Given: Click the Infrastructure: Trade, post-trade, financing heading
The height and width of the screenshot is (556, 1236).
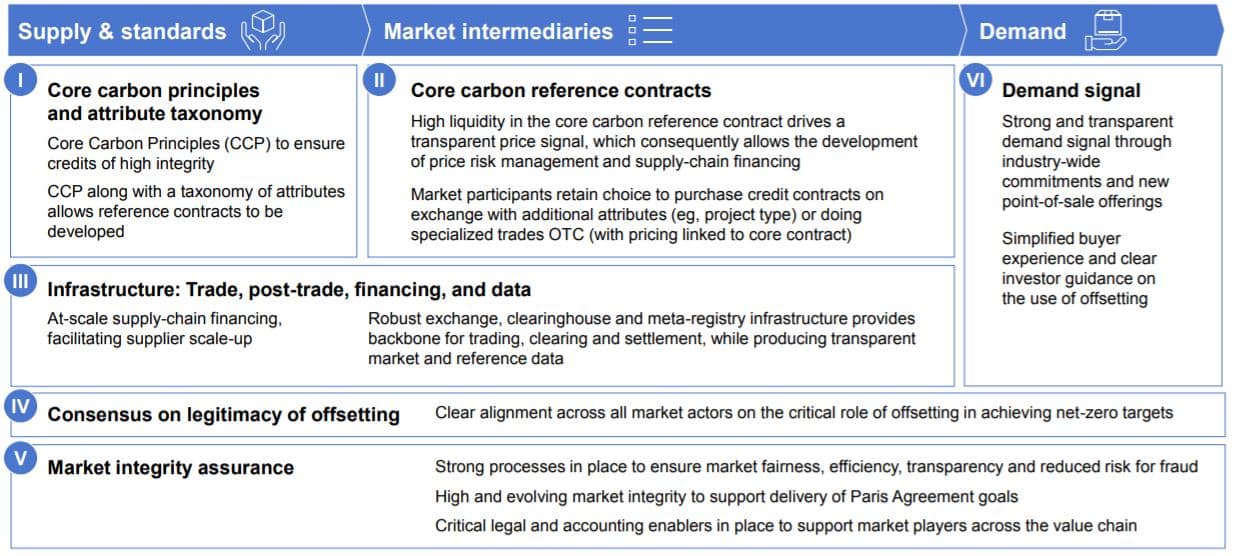Looking at the screenshot, I should [x=289, y=289].
